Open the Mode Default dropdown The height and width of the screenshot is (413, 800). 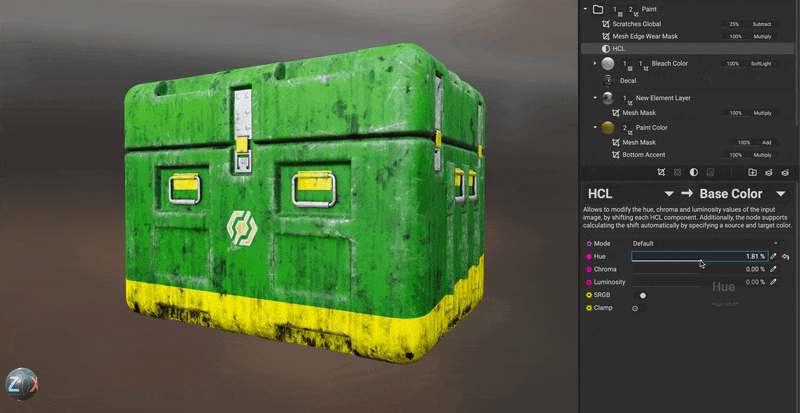[x=706, y=244]
